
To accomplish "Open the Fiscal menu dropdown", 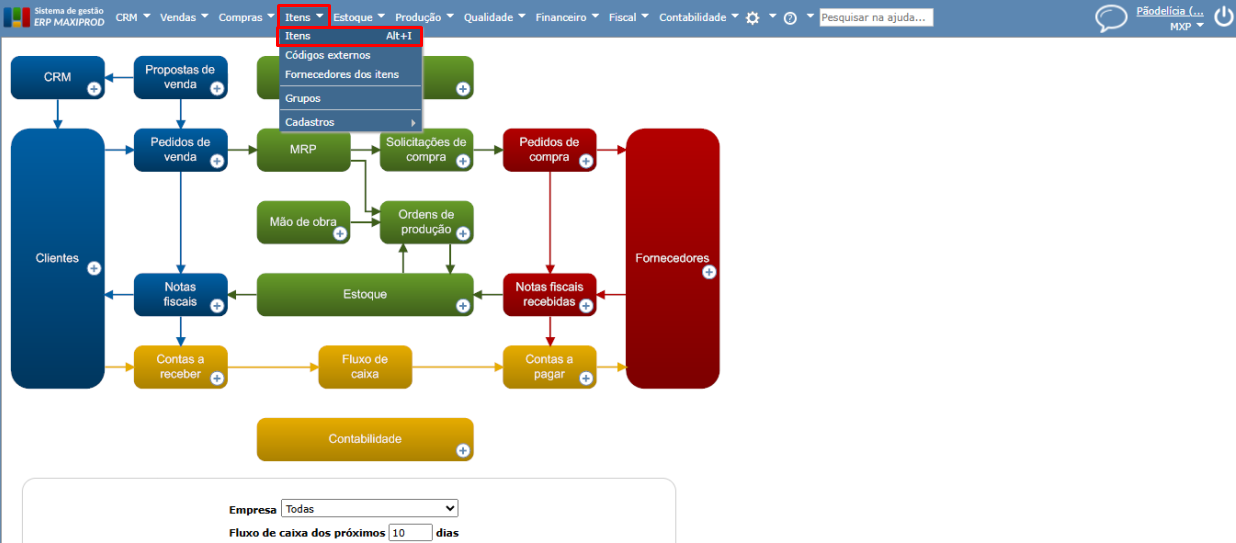I will click(x=628, y=17).
